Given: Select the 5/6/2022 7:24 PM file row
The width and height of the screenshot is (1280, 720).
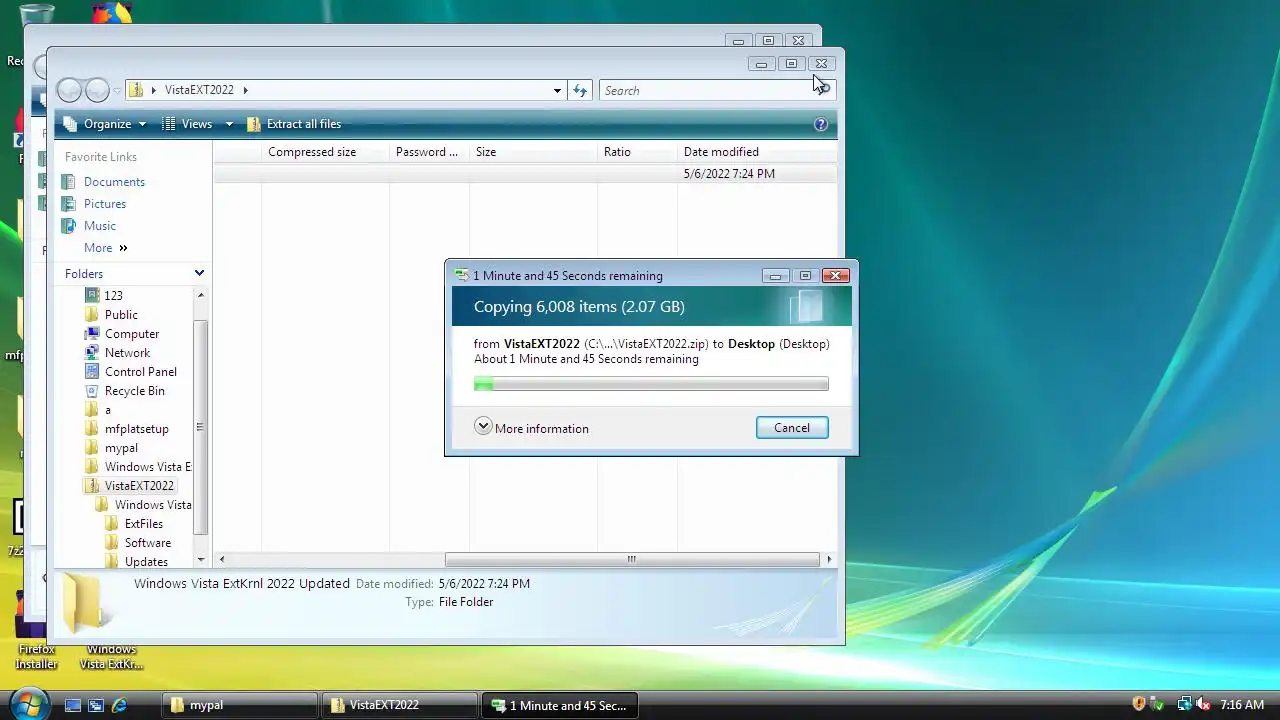Looking at the screenshot, I should tap(525, 174).
